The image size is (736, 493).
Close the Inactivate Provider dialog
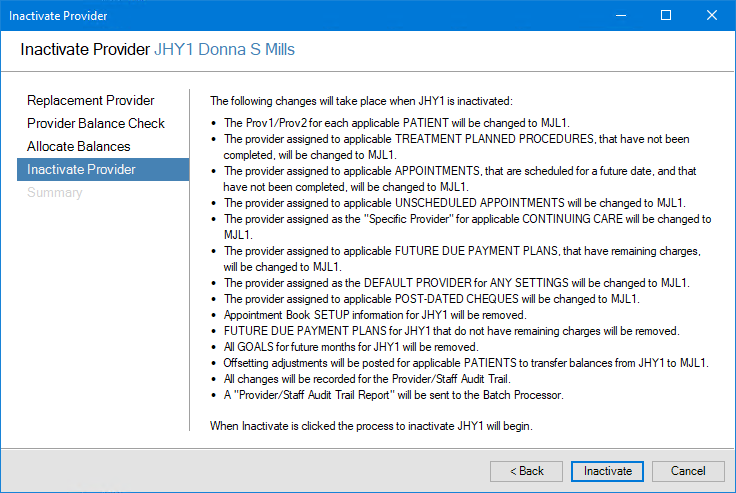[x=712, y=15]
